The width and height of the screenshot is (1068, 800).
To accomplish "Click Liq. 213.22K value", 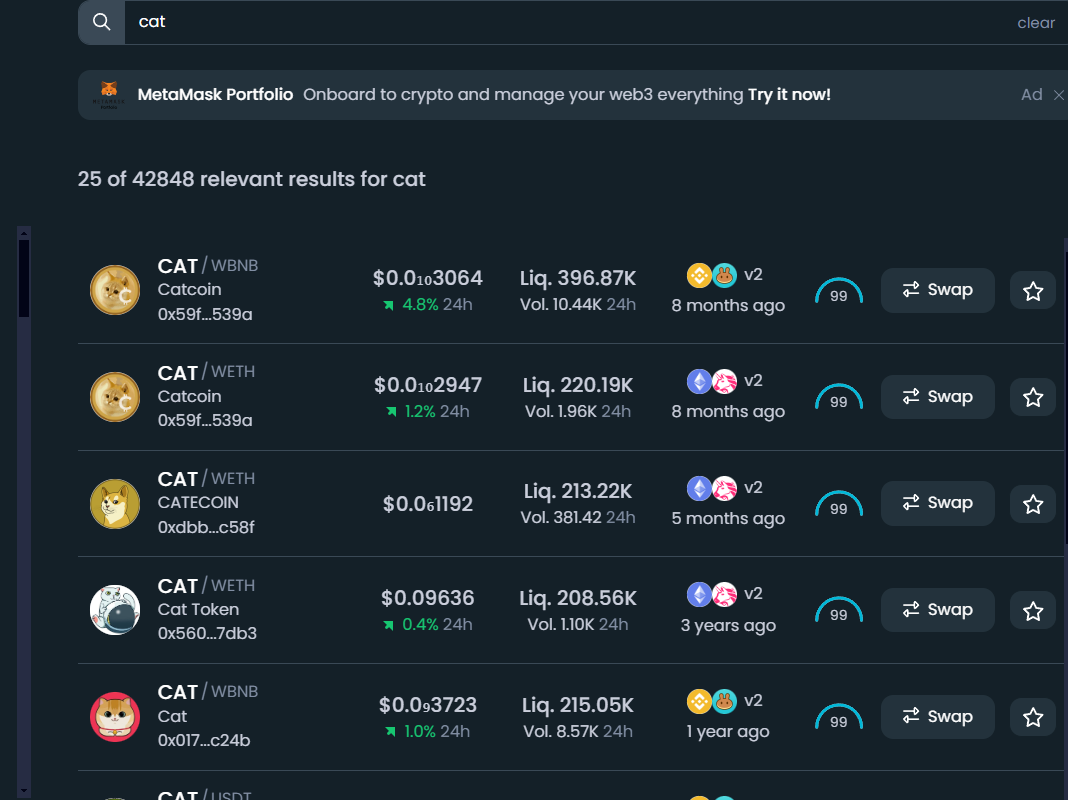I will (x=578, y=492).
